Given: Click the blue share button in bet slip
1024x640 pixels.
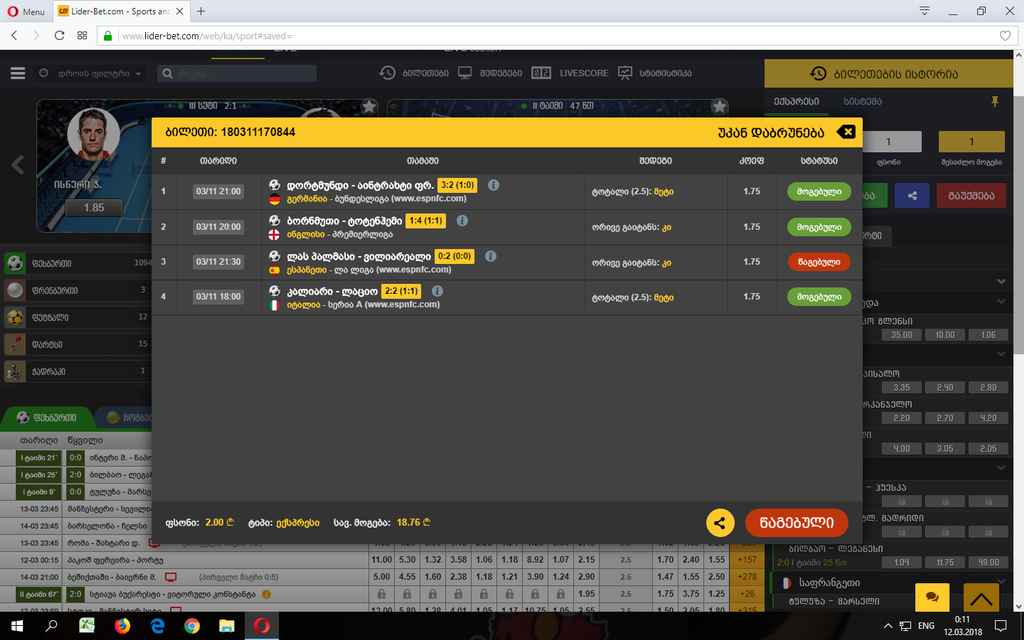Looking at the screenshot, I should click(912, 195).
